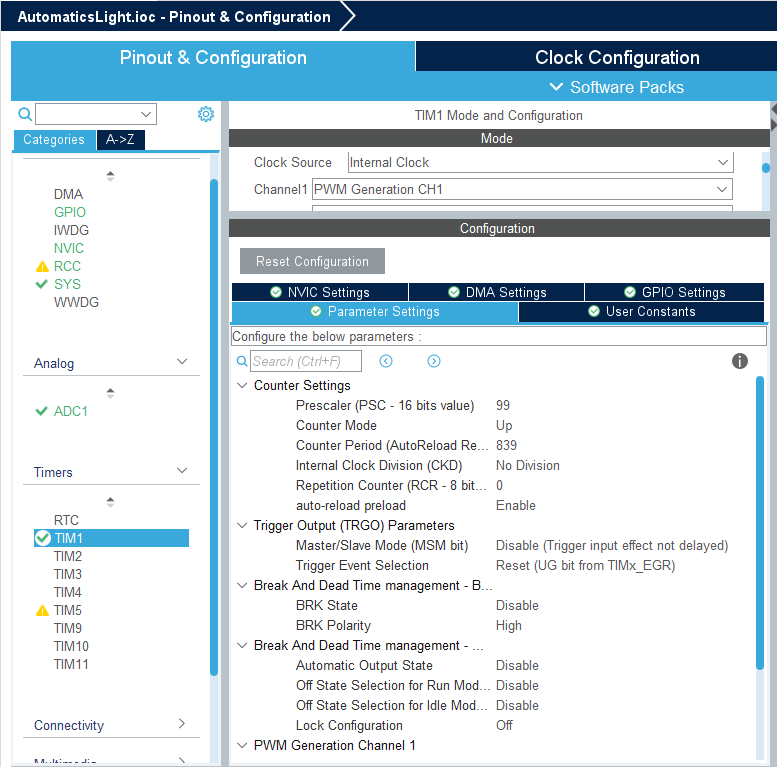Click the settings gear icon in categories panel
This screenshot has height=767, width=777.
coord(206,114)
